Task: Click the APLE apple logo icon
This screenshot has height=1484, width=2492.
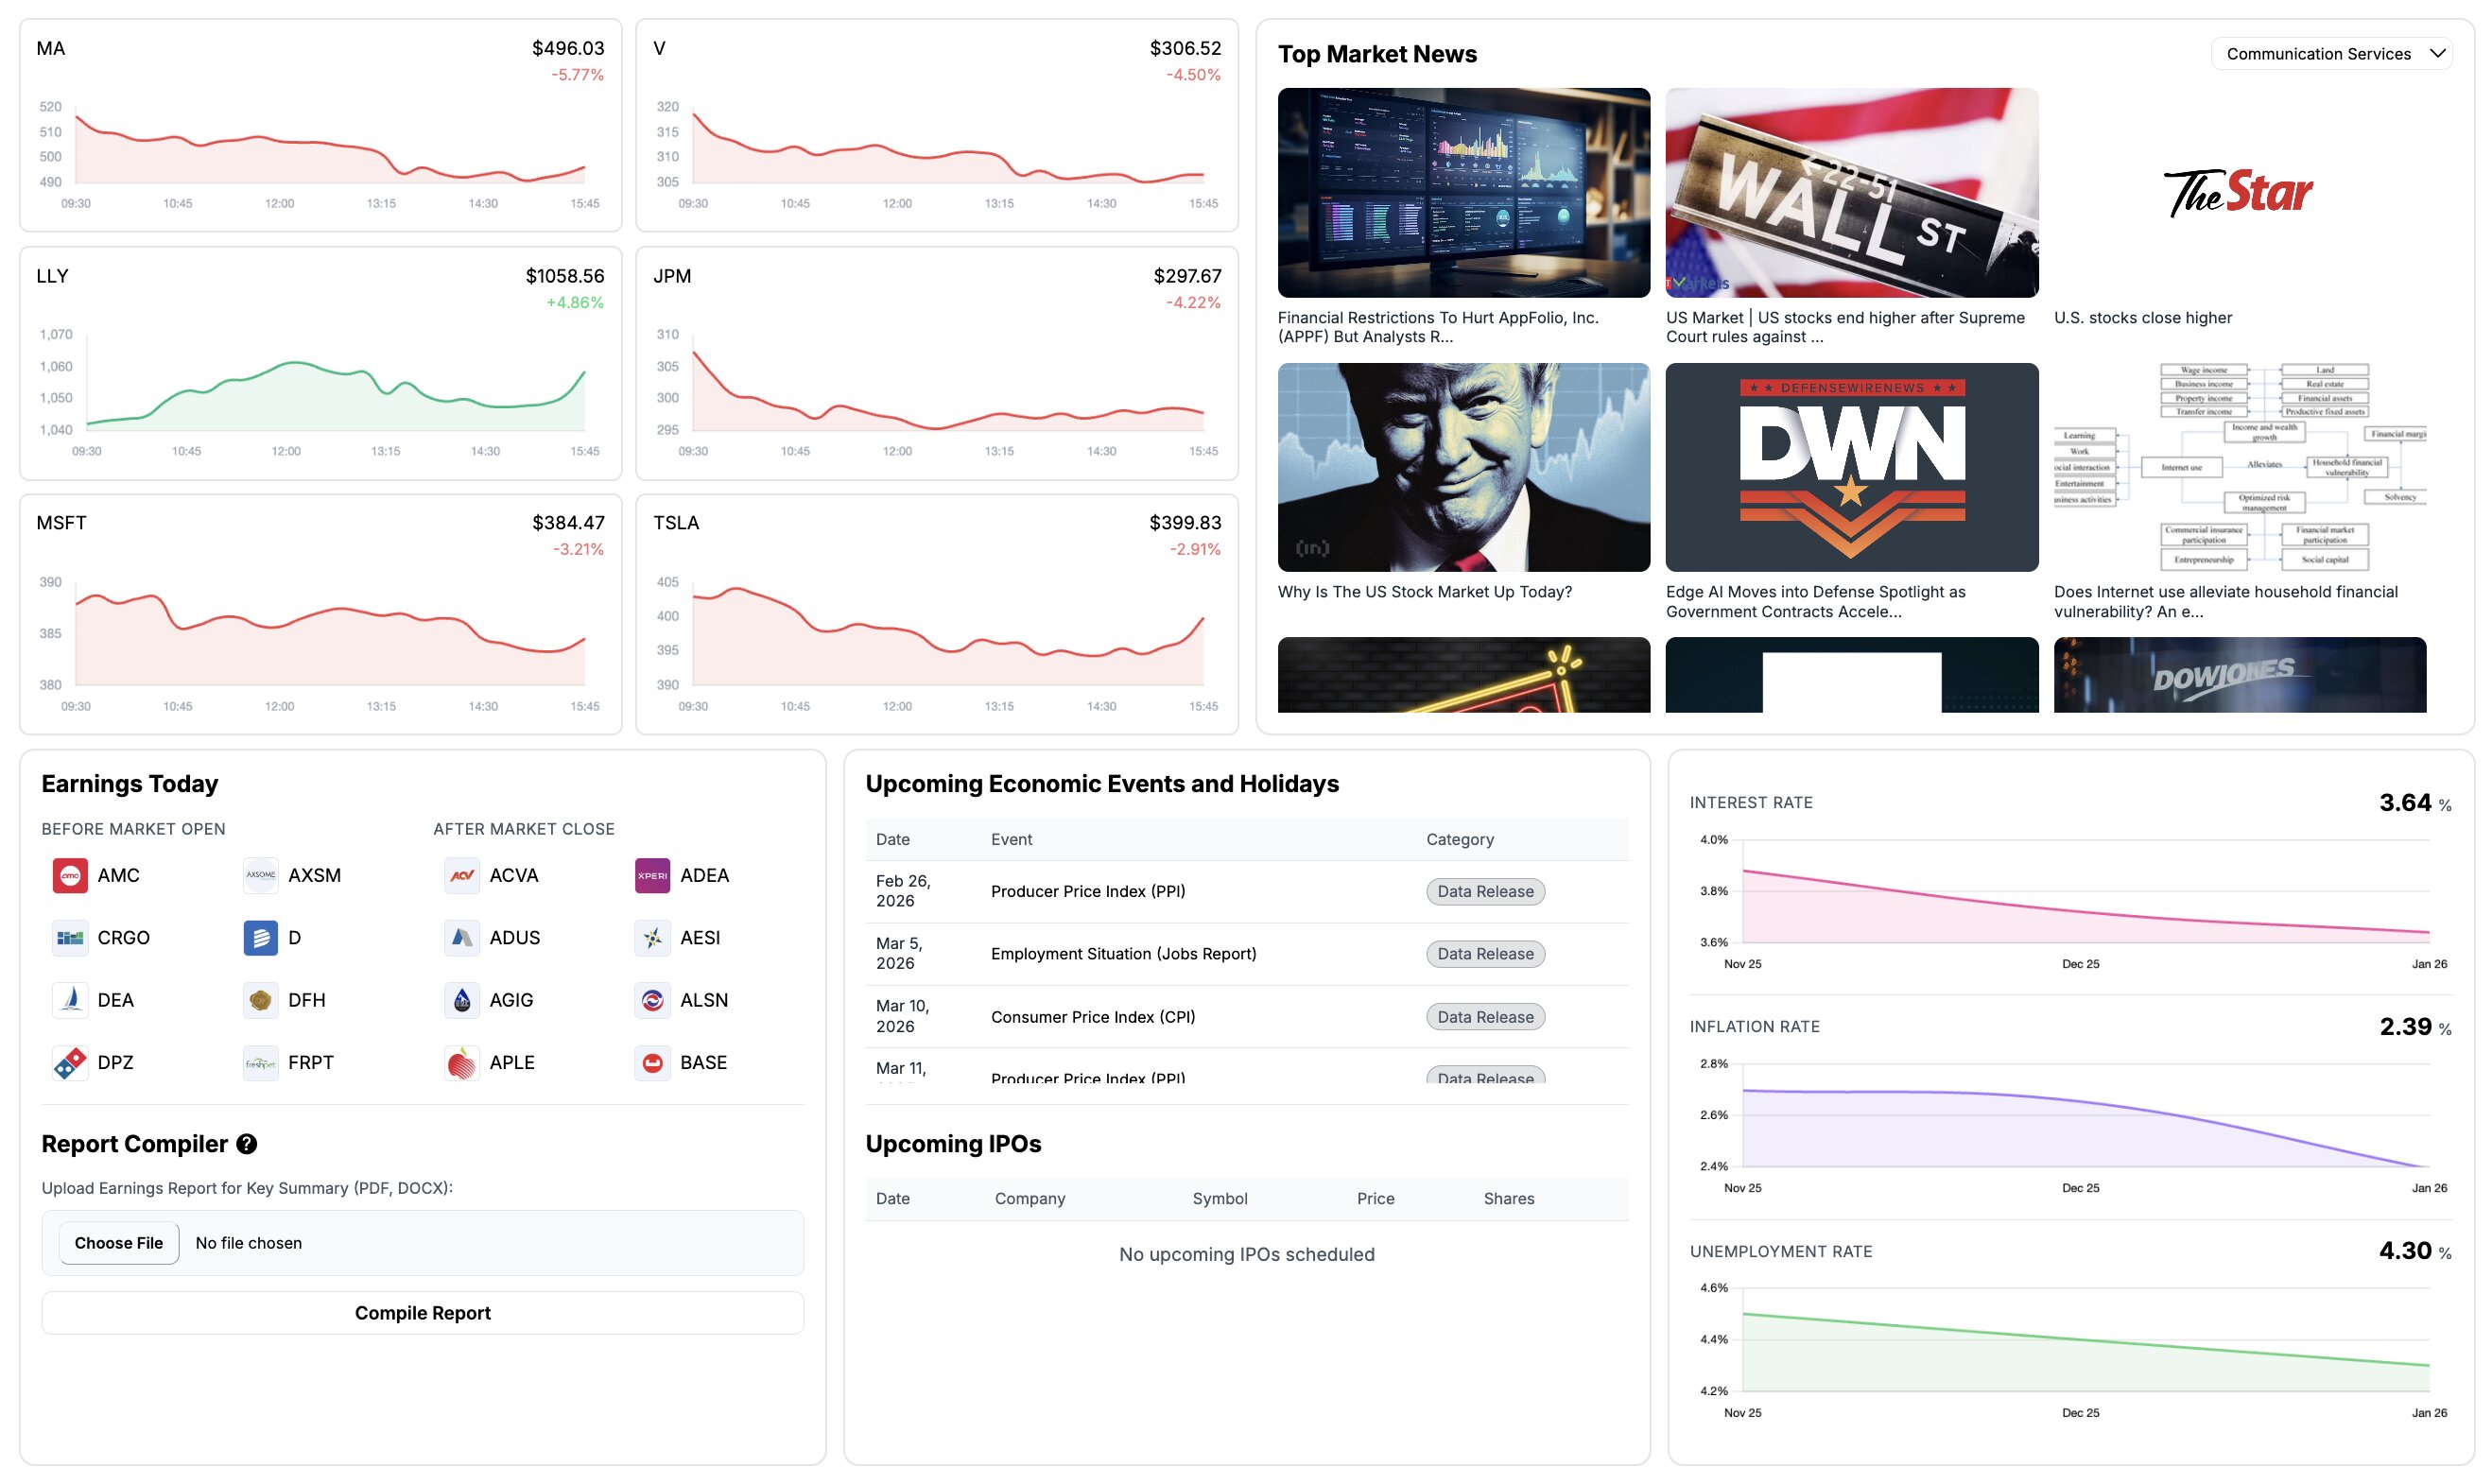Action: [461, 1063]
